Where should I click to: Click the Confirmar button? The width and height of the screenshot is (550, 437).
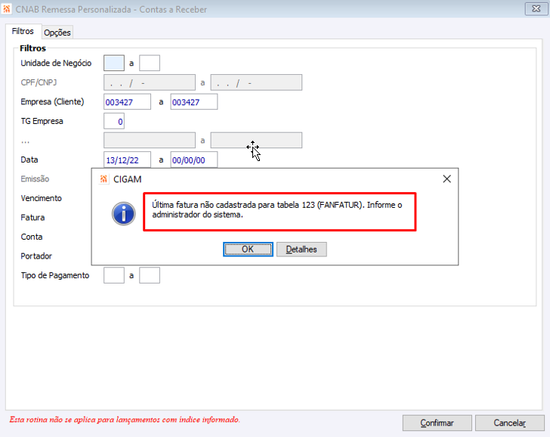coord(437,423)
